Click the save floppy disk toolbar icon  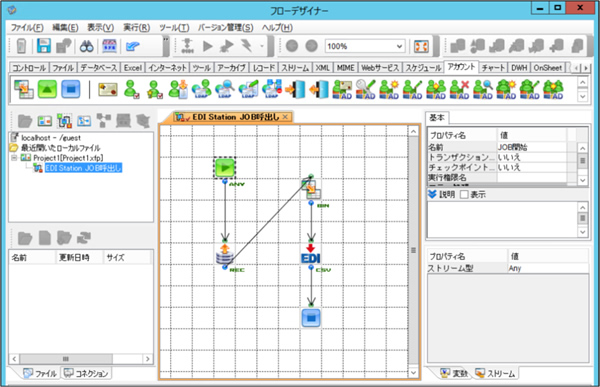tap(44, 46)
